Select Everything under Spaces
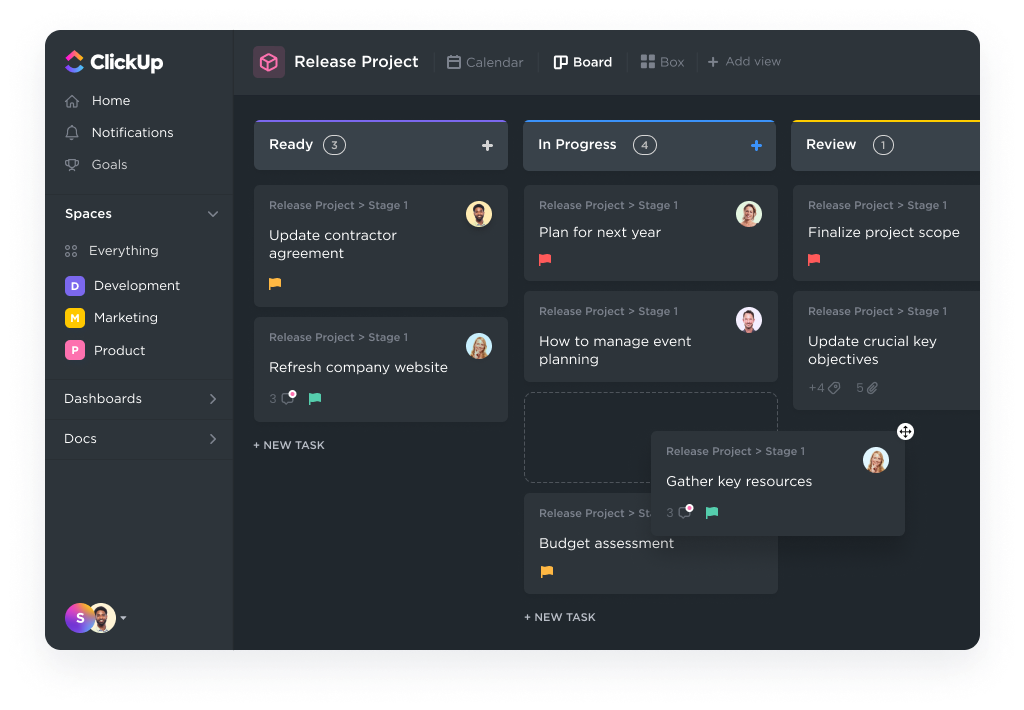This screenshot has height=710, width=1024. point(123,251)
